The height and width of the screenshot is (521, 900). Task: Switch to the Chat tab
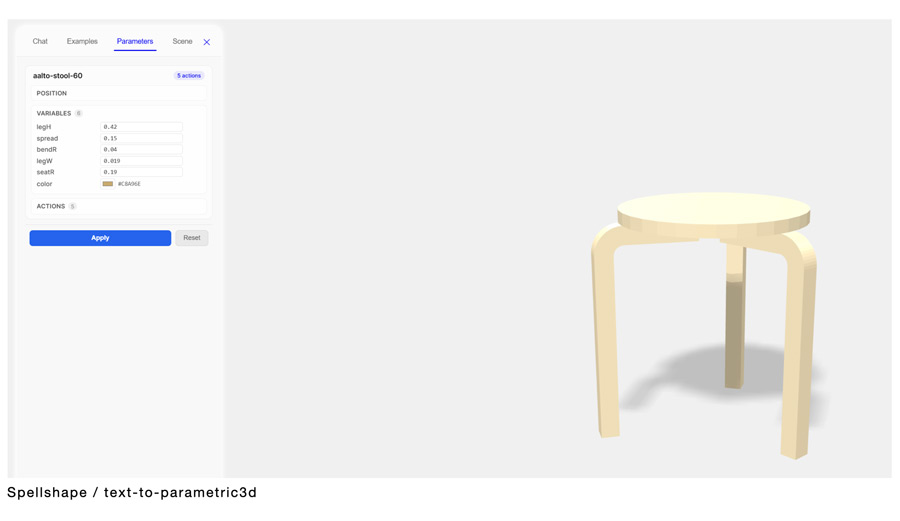point(40,41)
